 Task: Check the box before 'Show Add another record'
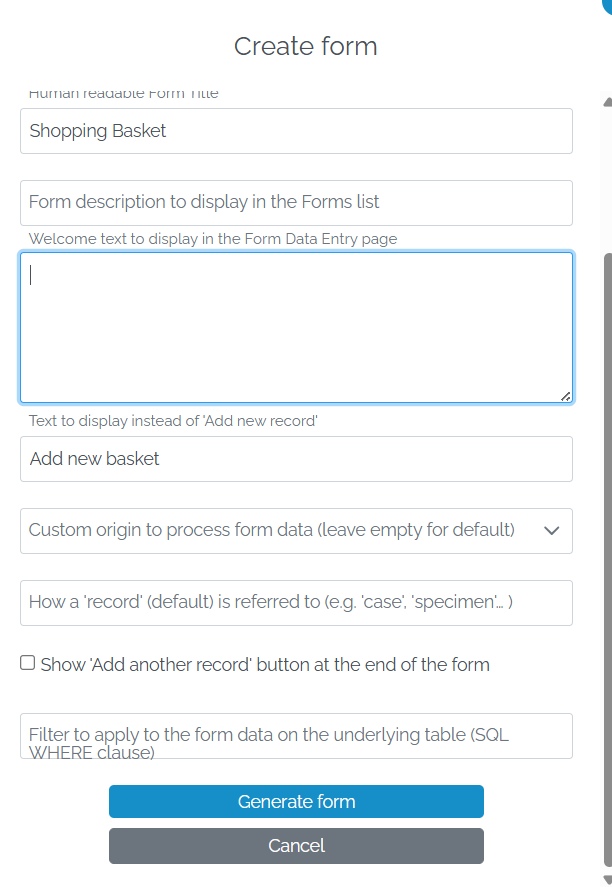pos(27,661)
